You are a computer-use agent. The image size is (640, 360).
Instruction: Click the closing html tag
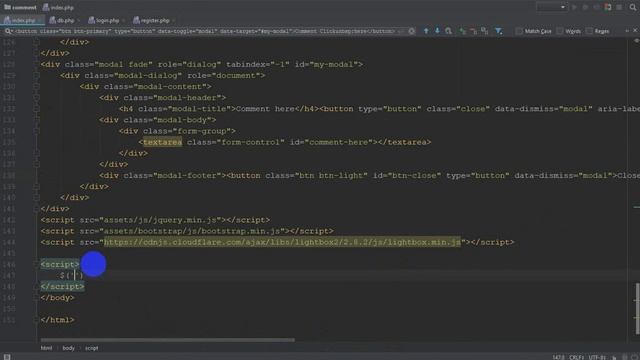(57, 320)
